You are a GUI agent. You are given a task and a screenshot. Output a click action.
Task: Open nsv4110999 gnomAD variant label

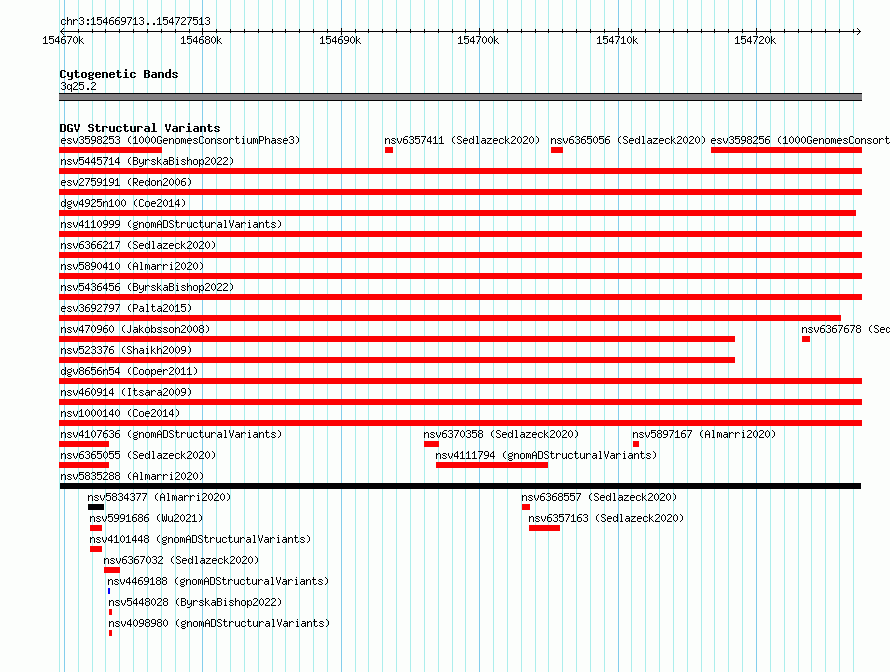[171, 224]
